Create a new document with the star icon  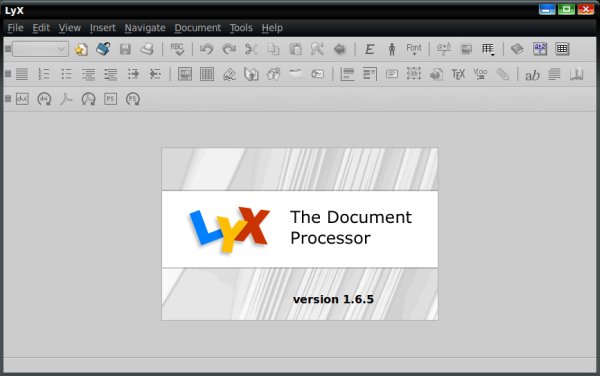click(x=81, y=49)
